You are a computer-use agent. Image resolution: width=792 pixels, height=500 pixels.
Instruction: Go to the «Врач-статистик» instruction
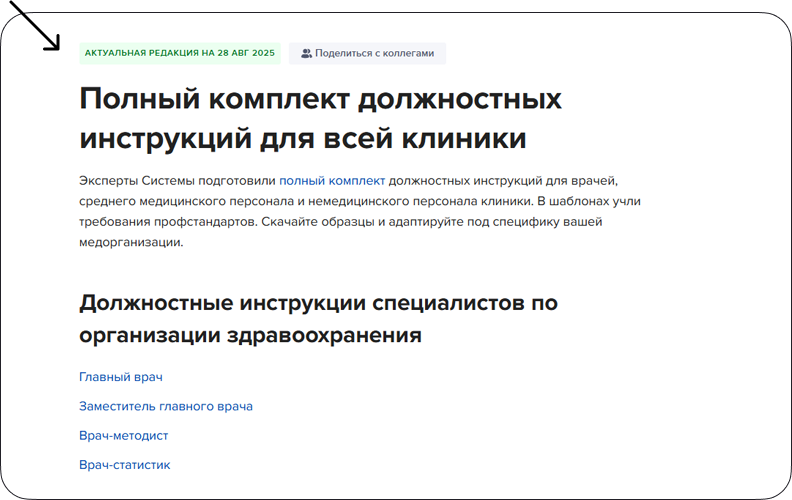click(124, 465)
